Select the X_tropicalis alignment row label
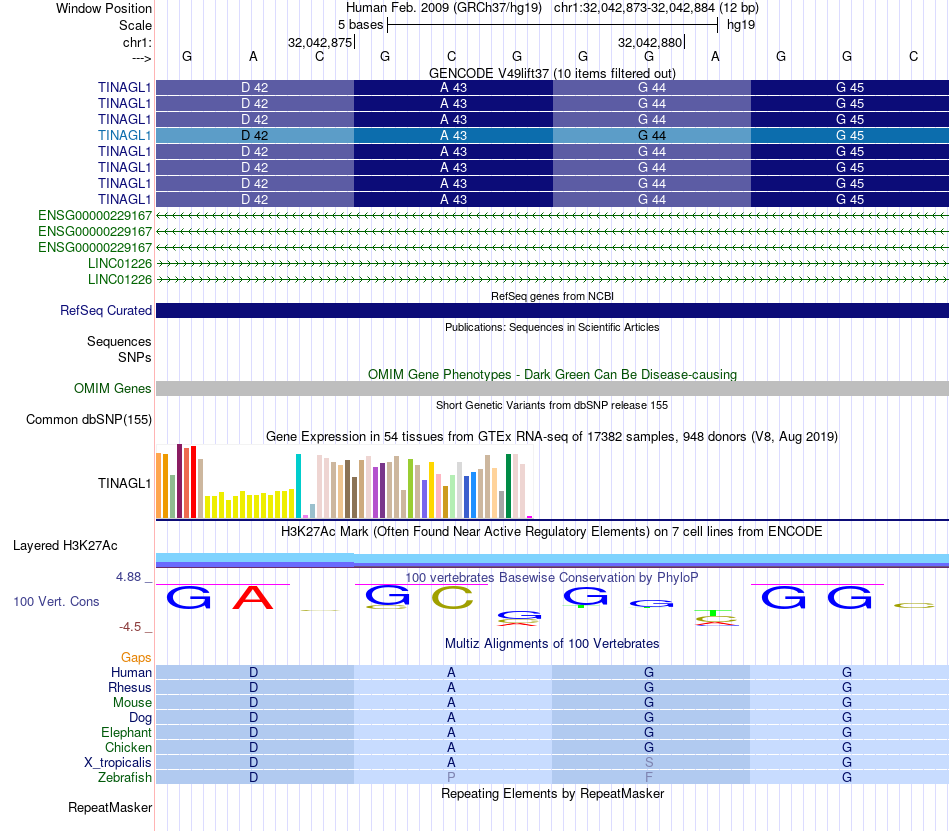This screenshot has height=831, width=950. (118, 763)
